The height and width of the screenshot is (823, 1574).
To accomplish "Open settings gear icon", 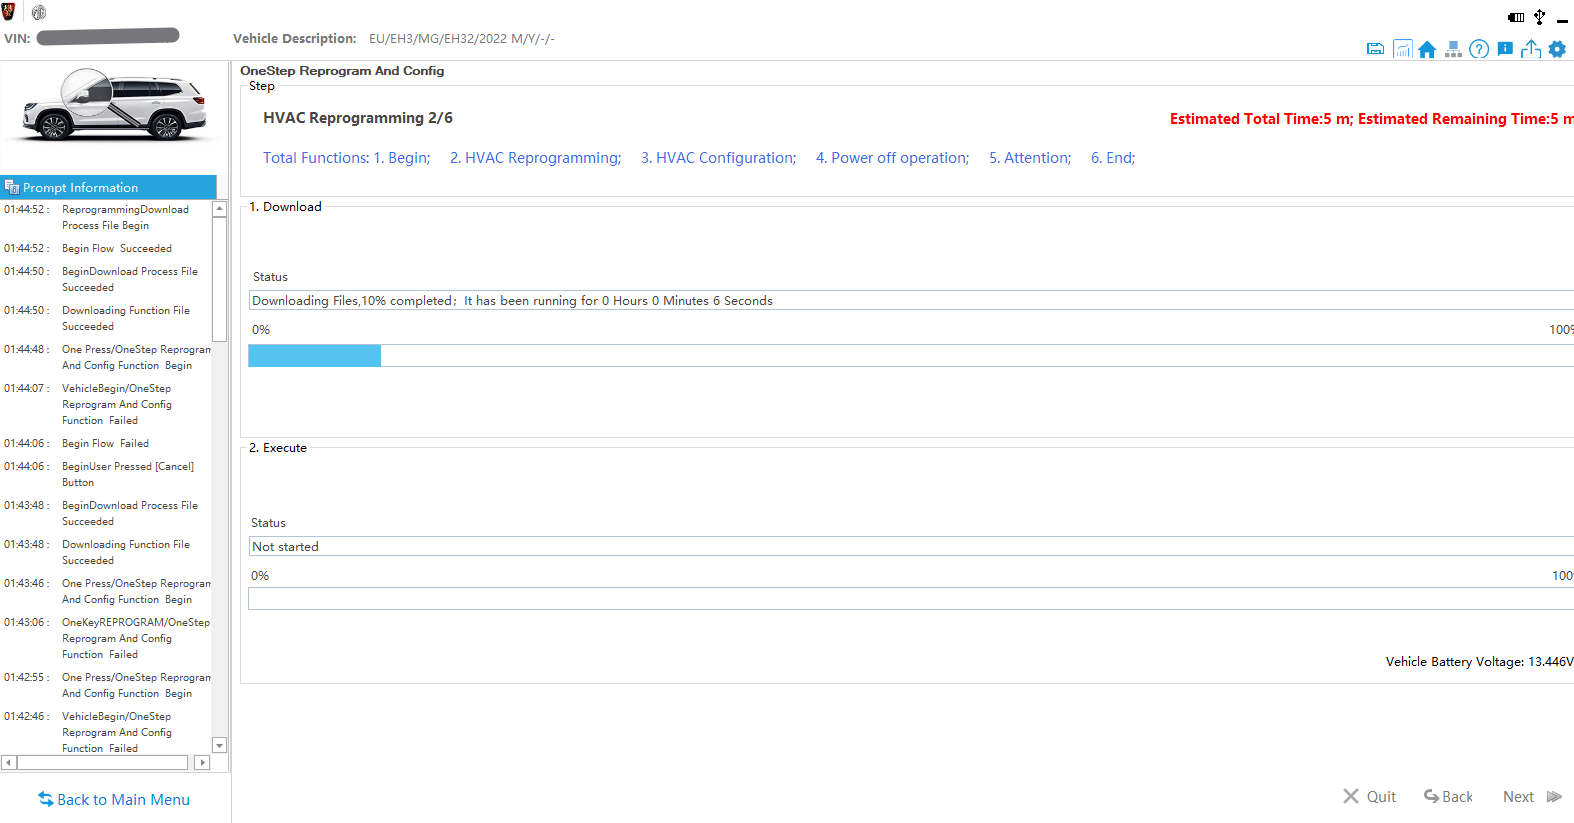I will pyautogui.click(x=1557, y=49).
